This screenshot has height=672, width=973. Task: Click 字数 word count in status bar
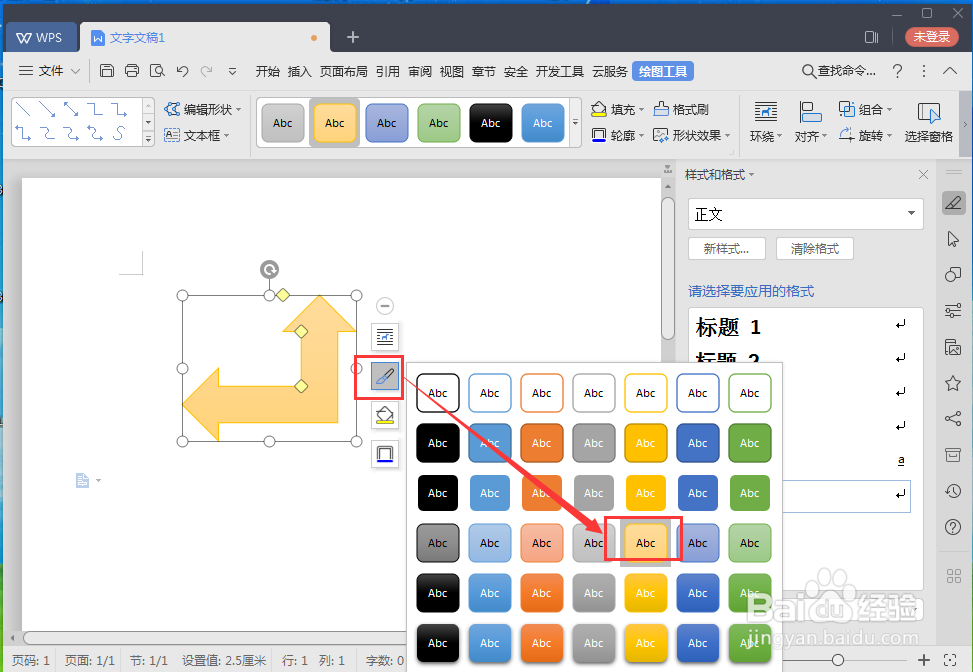click(385, 660)
